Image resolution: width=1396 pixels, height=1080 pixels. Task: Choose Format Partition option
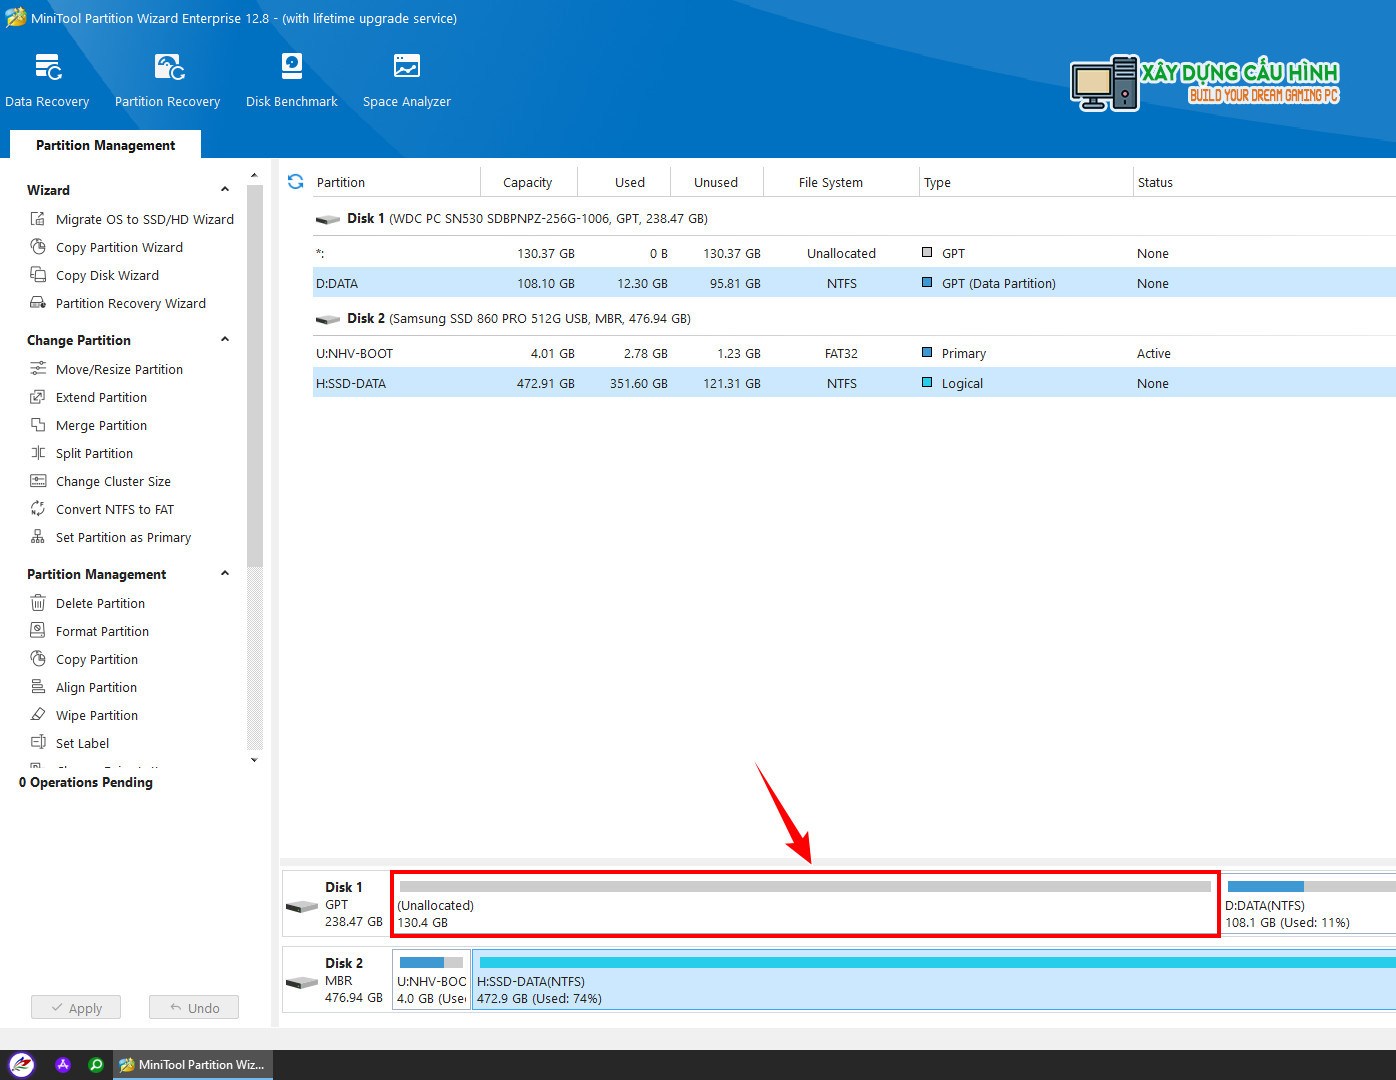coord(102,631)
